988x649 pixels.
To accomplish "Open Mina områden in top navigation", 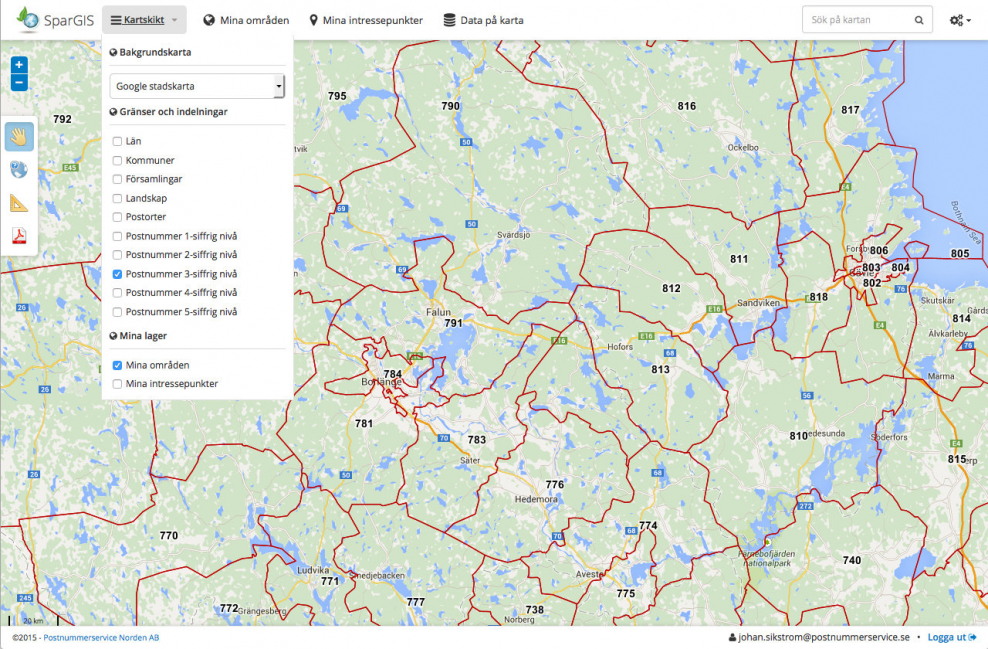I will click(x=246, y=20).
